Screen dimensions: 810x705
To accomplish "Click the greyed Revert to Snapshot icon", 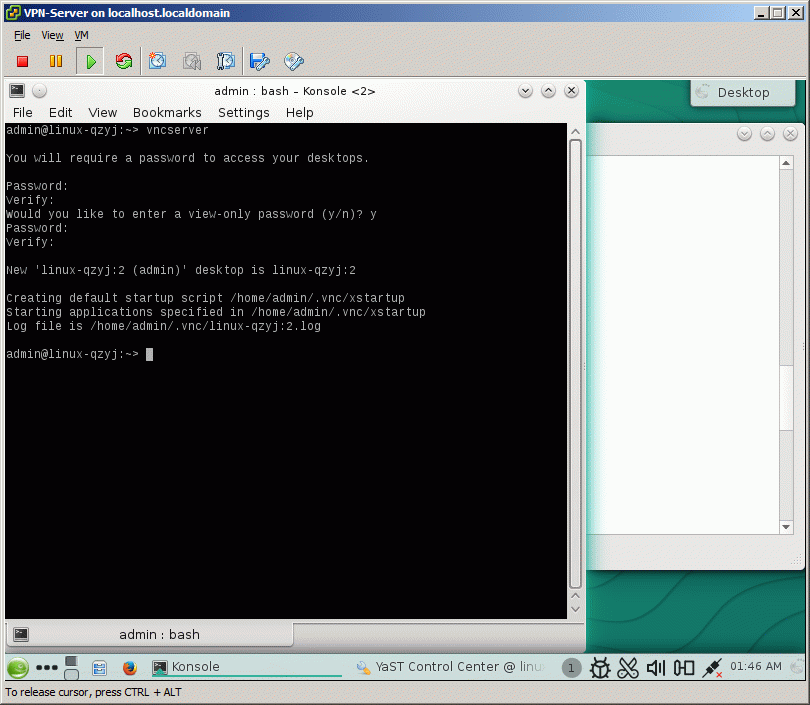I will coord(192,61).
